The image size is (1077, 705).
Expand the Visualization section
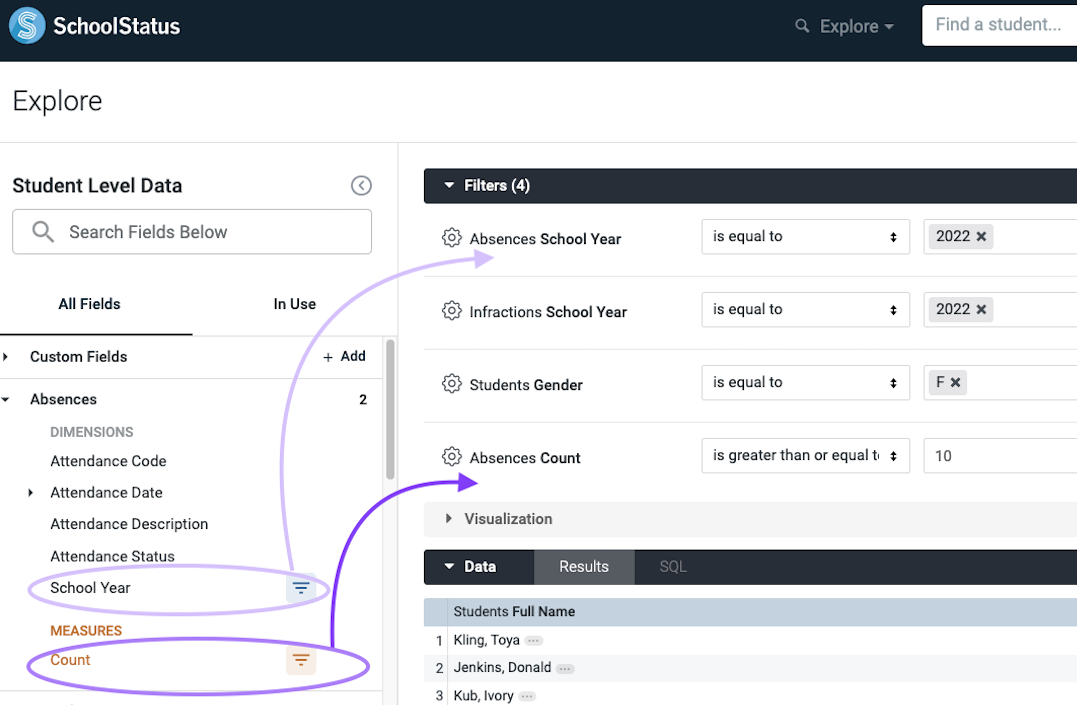point(449,519)
